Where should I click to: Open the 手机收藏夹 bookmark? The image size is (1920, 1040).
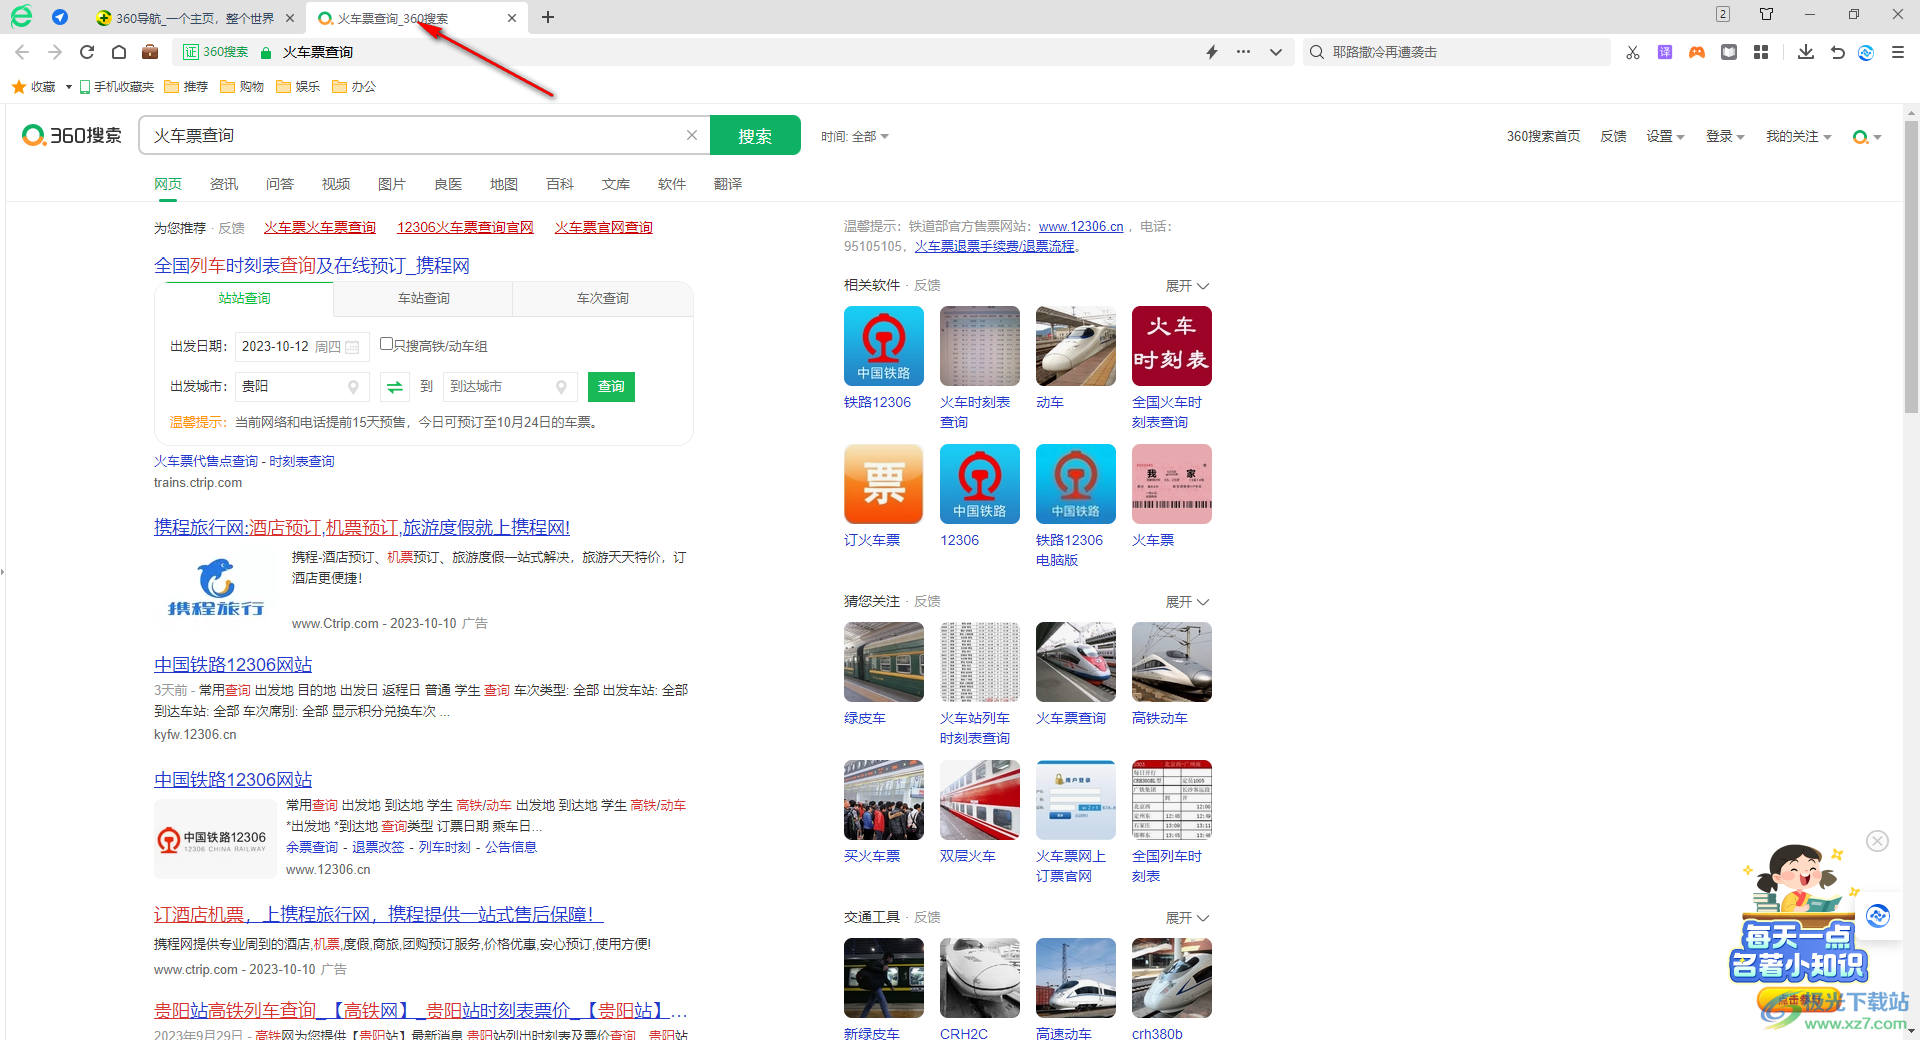117,87
